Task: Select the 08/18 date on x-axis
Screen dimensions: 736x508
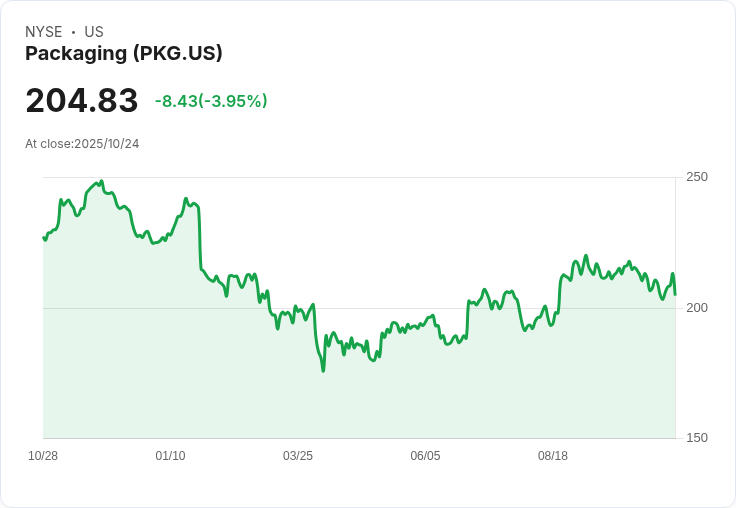Action: click(553, 456)
